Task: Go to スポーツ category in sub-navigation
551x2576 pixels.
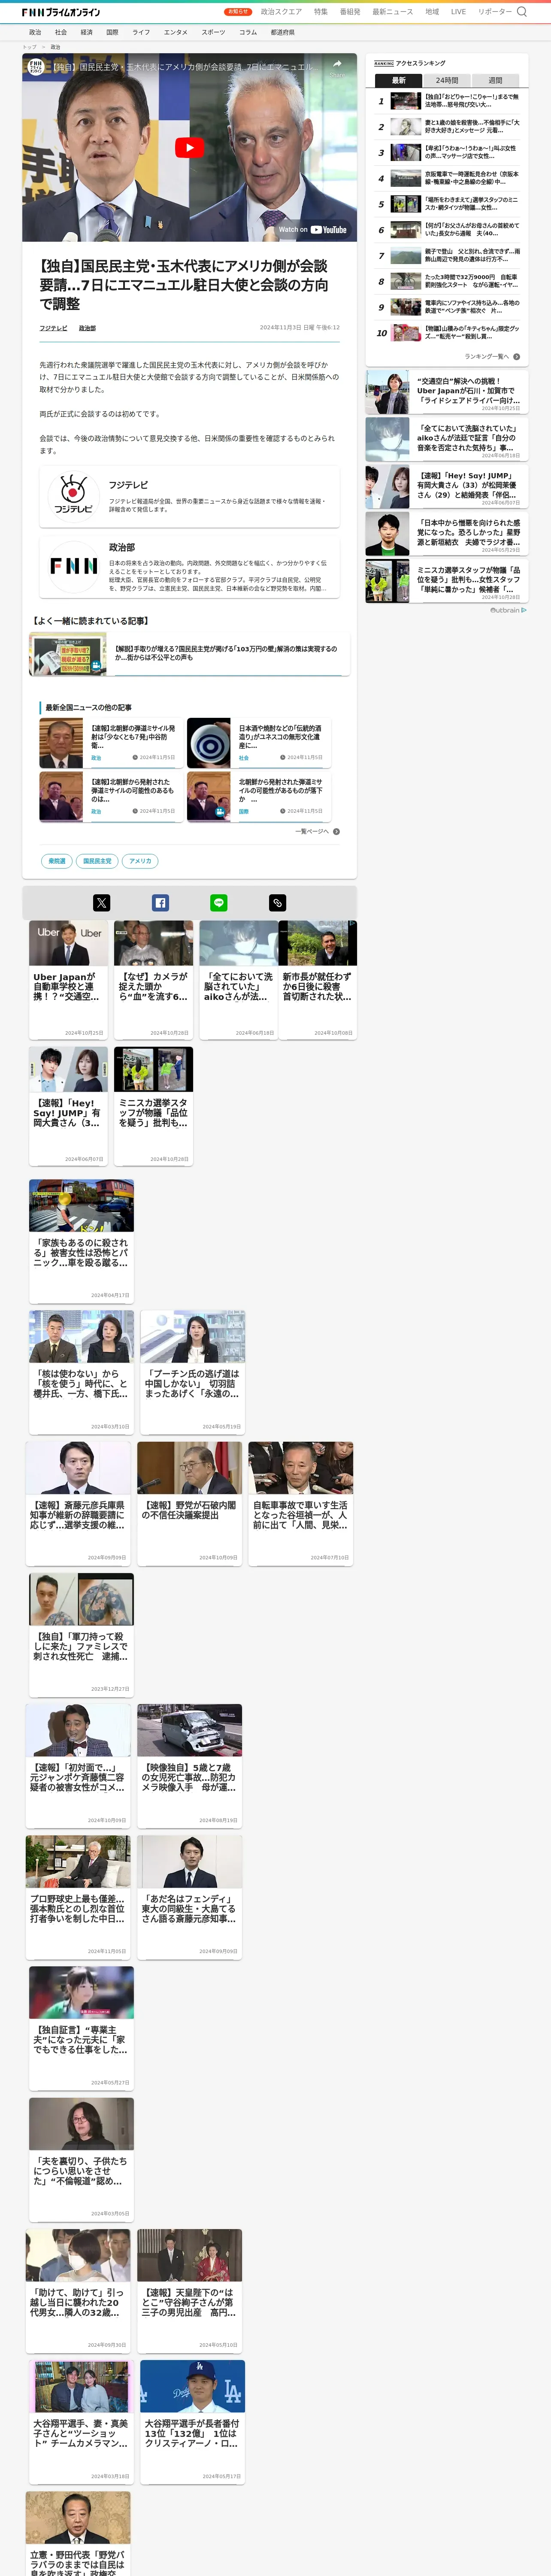Action: [x=213, y=32]
